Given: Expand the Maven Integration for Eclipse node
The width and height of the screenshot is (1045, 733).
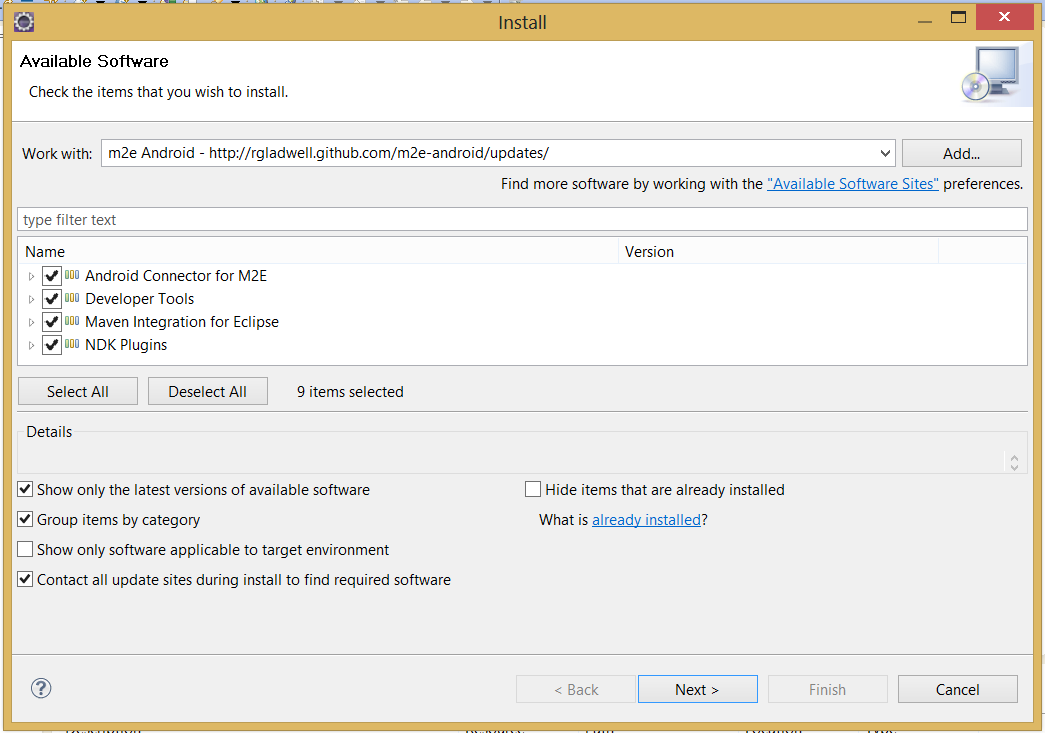Looking at the screenshot, I should [x=31, y=322].
